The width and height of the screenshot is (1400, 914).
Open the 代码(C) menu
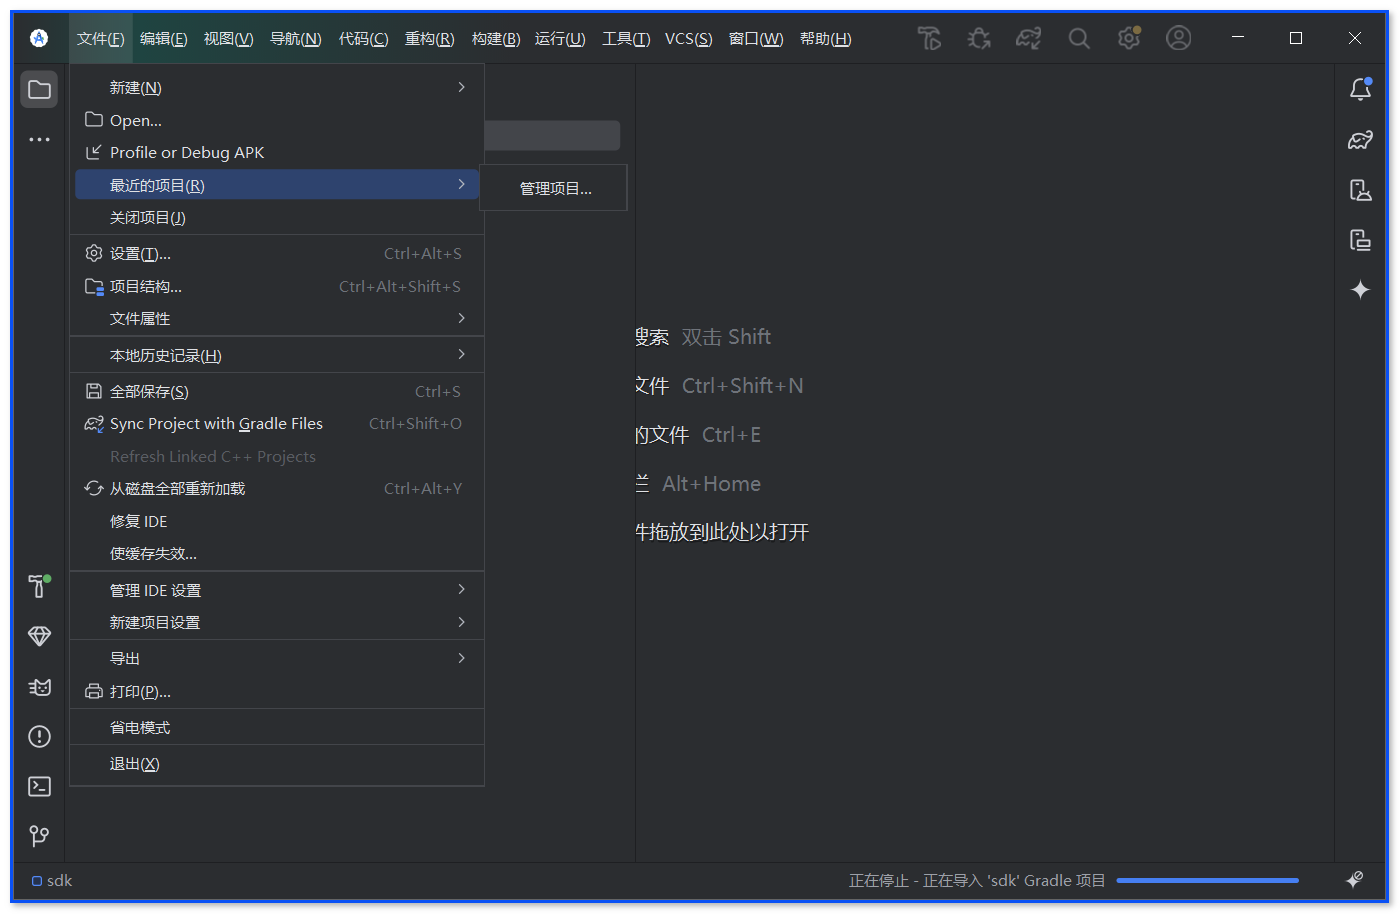point(363,39)
